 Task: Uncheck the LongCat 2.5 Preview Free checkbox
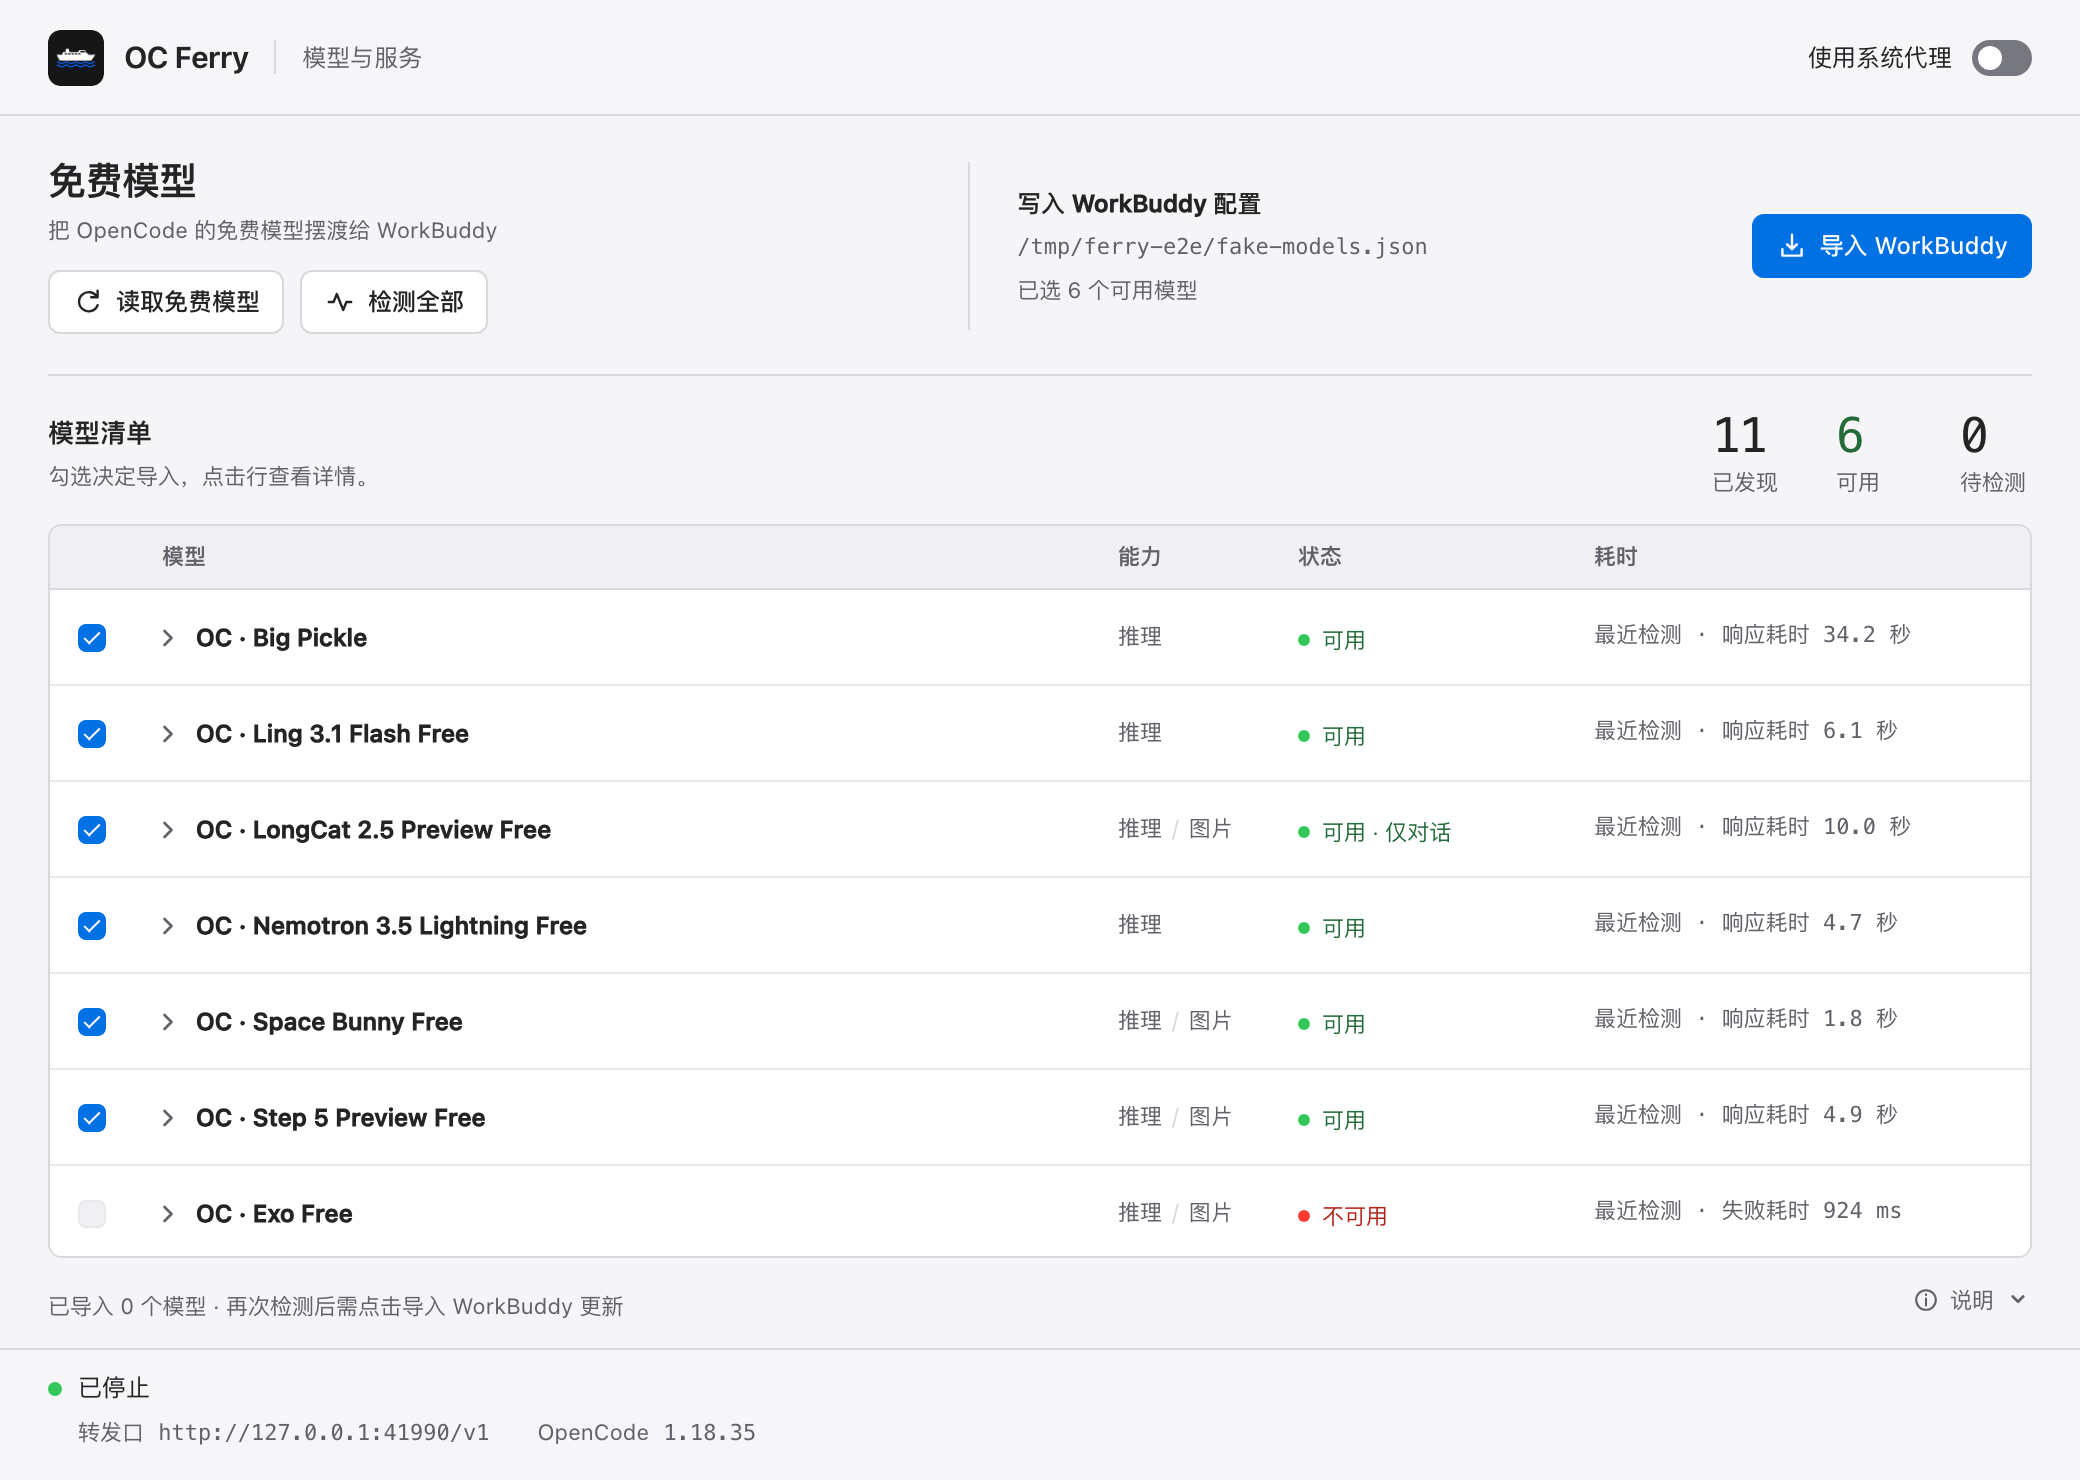(x=92, y=830)
